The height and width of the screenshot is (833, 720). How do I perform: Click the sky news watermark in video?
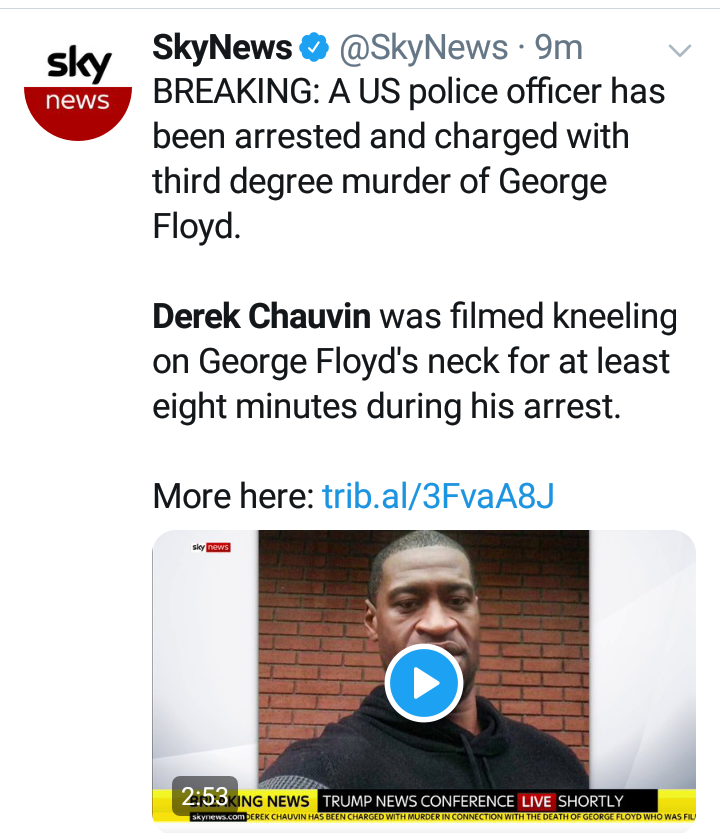pyautogui.click(x=211, y=547)
